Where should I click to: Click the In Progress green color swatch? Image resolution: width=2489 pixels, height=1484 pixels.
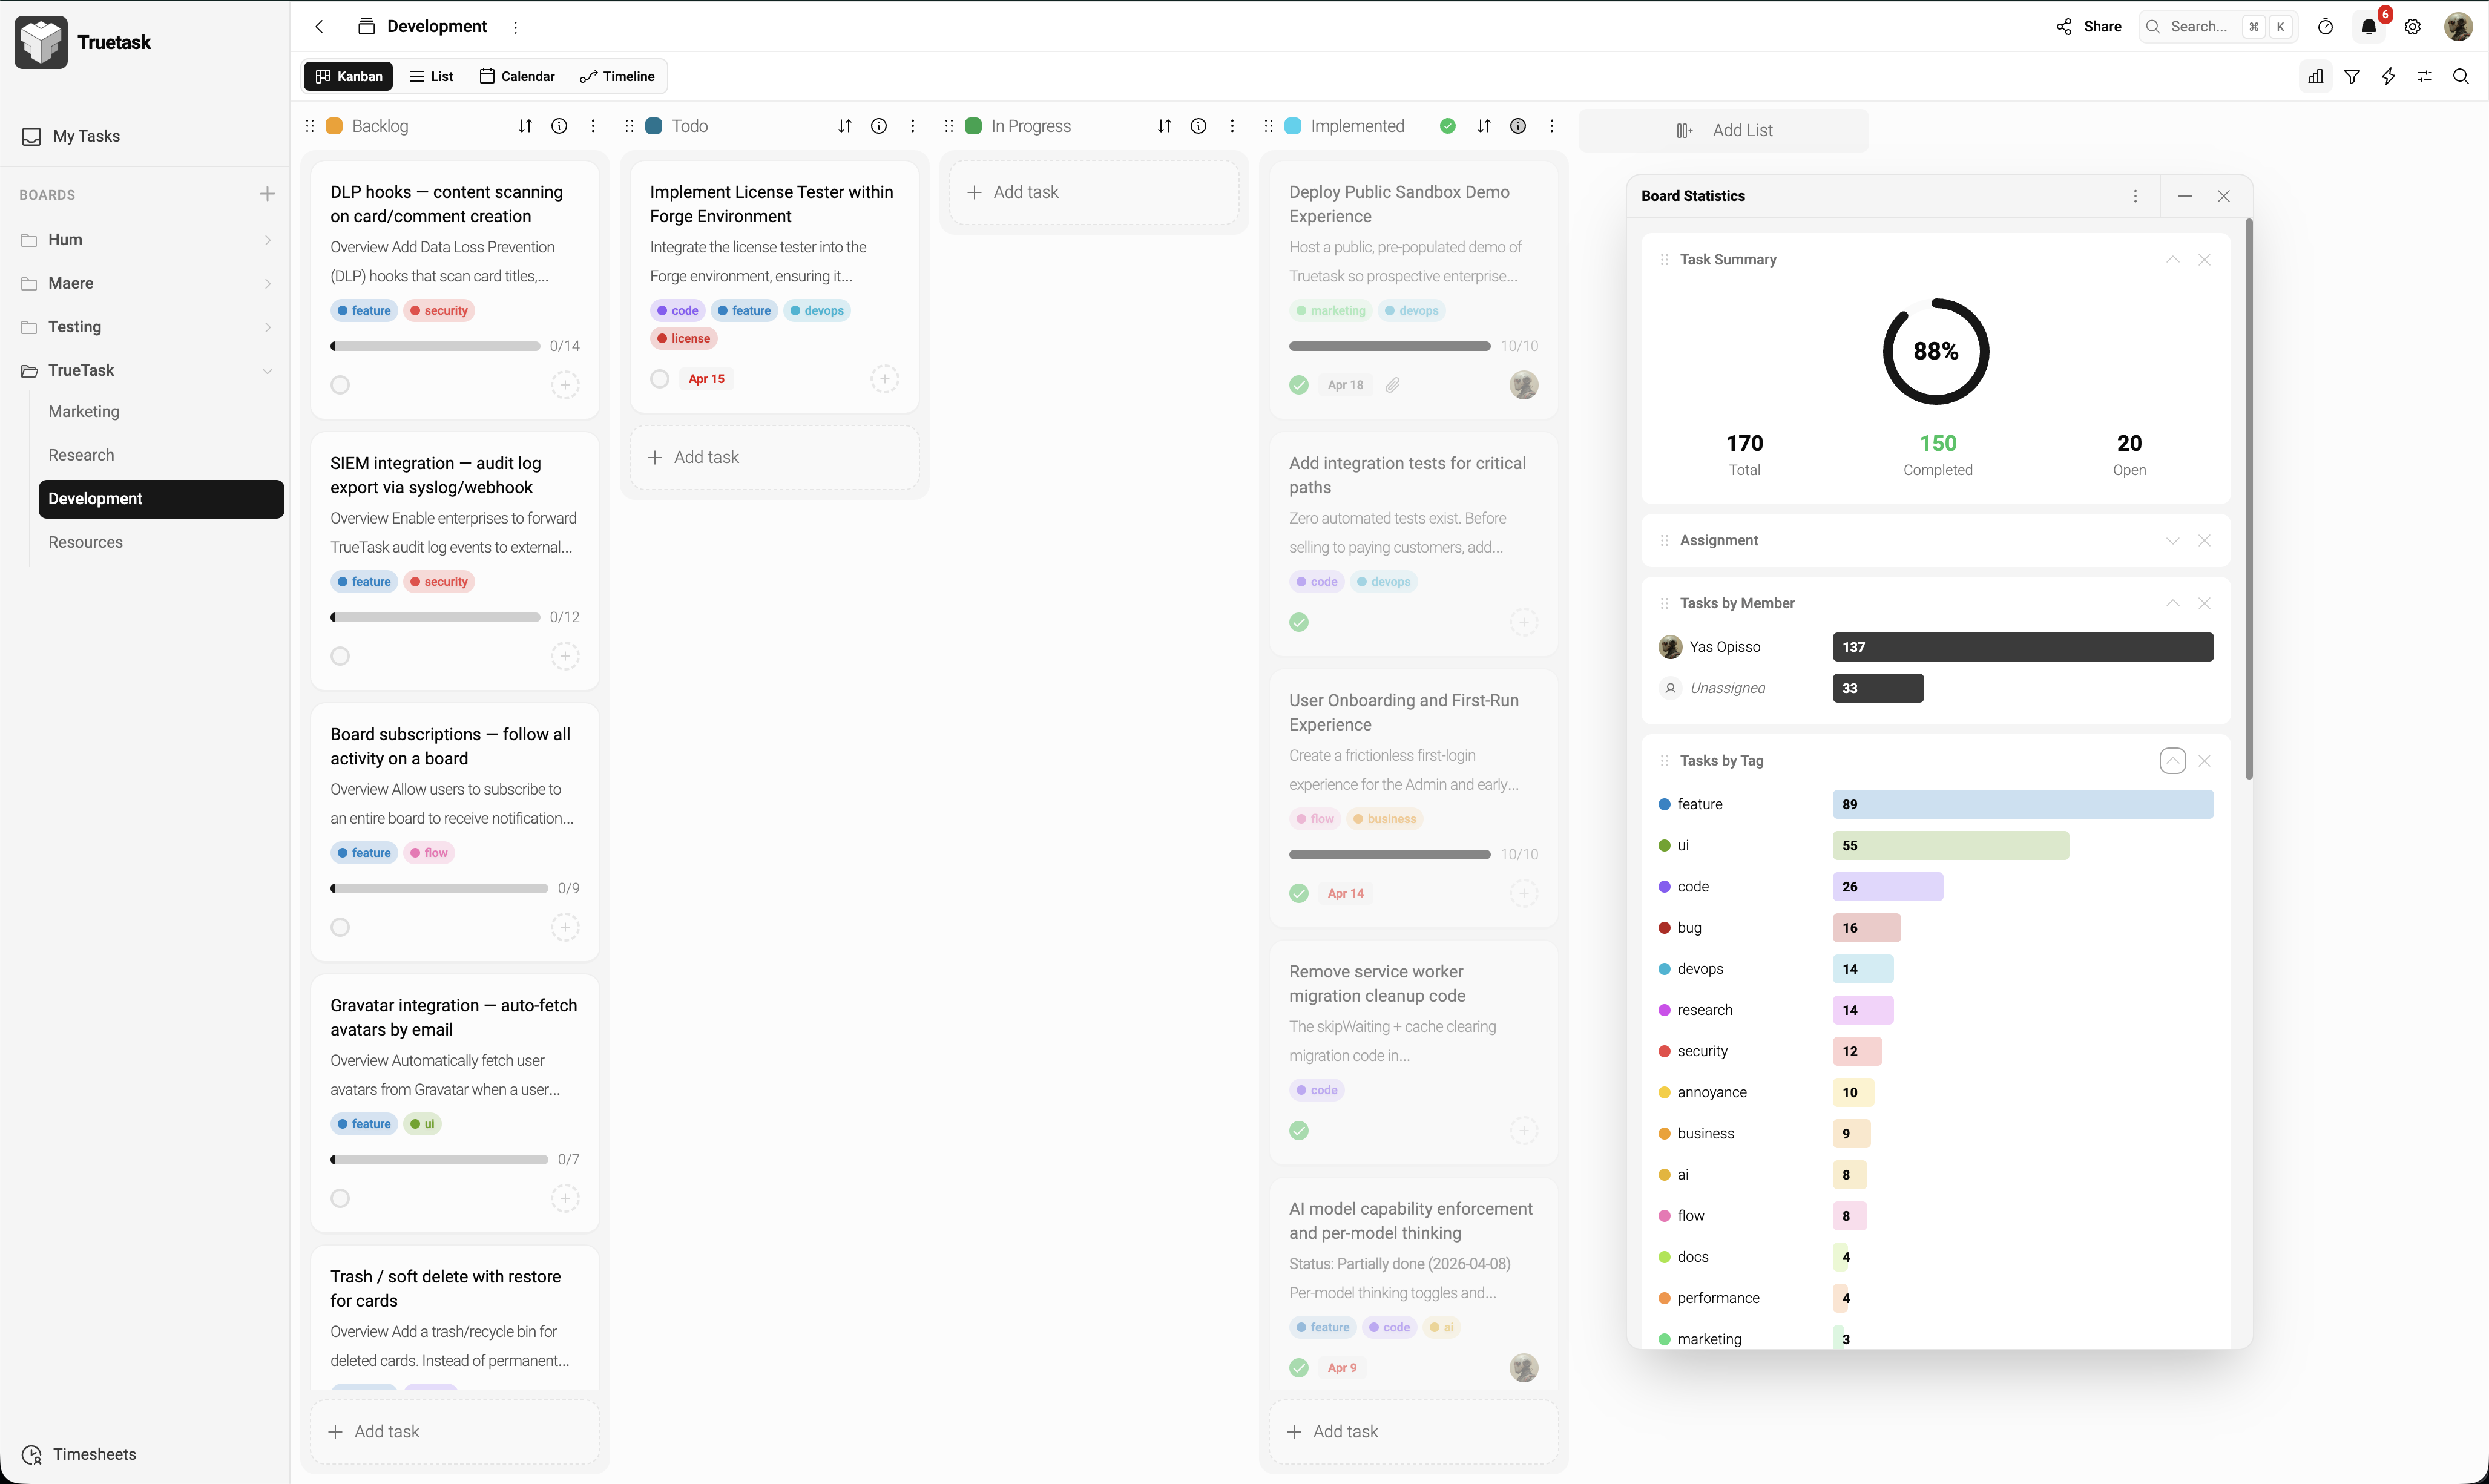(x=973, y=126)
